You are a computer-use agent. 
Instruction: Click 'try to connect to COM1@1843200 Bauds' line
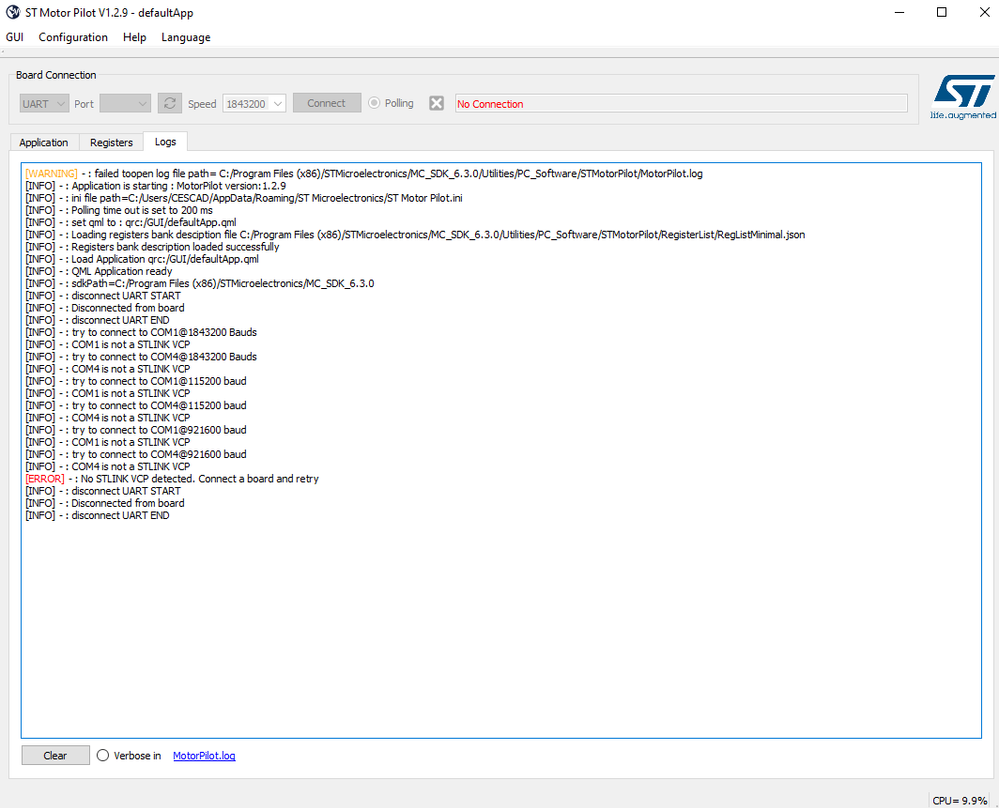coord(141,332)
